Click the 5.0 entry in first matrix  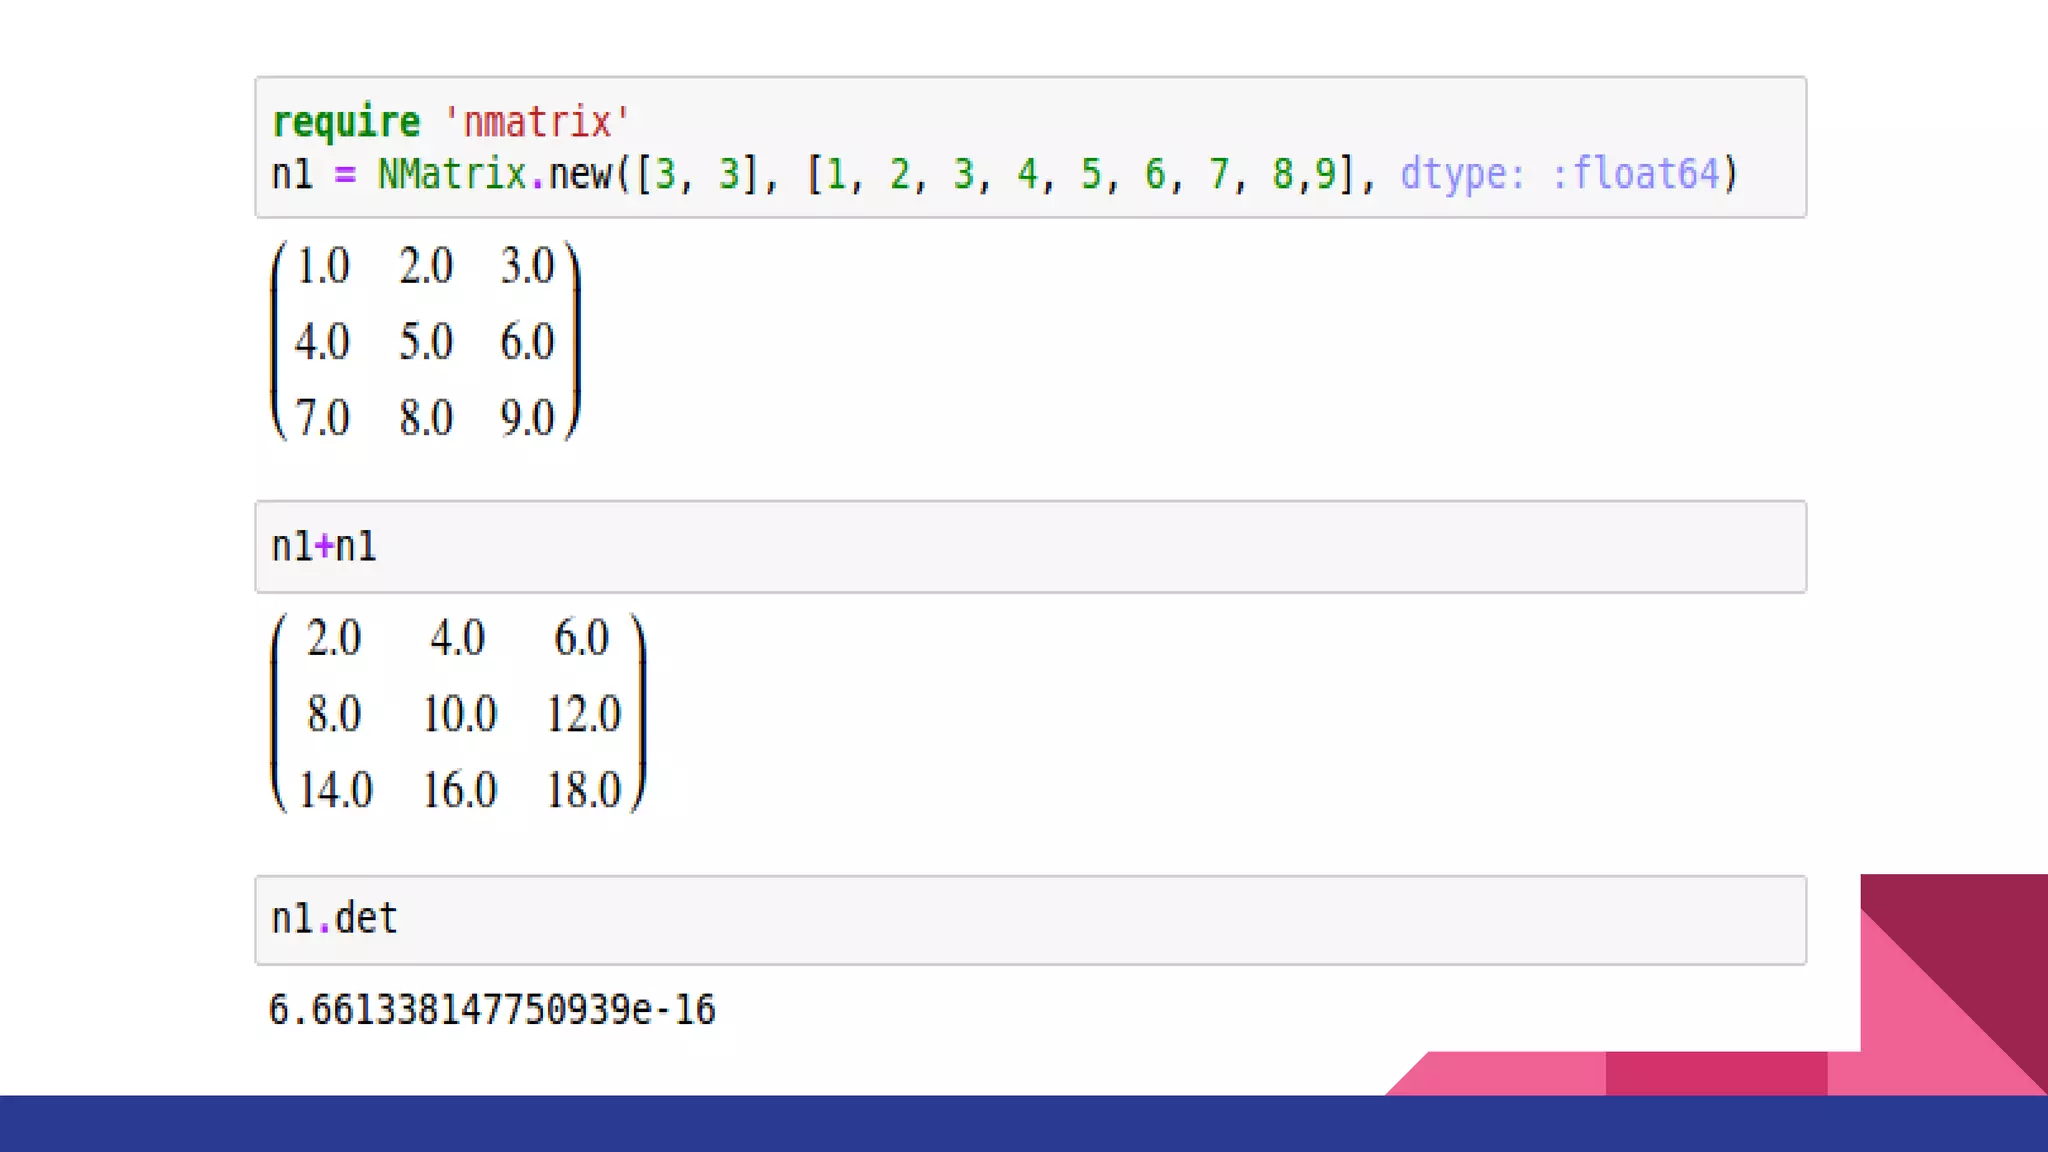tap(426, 342)
